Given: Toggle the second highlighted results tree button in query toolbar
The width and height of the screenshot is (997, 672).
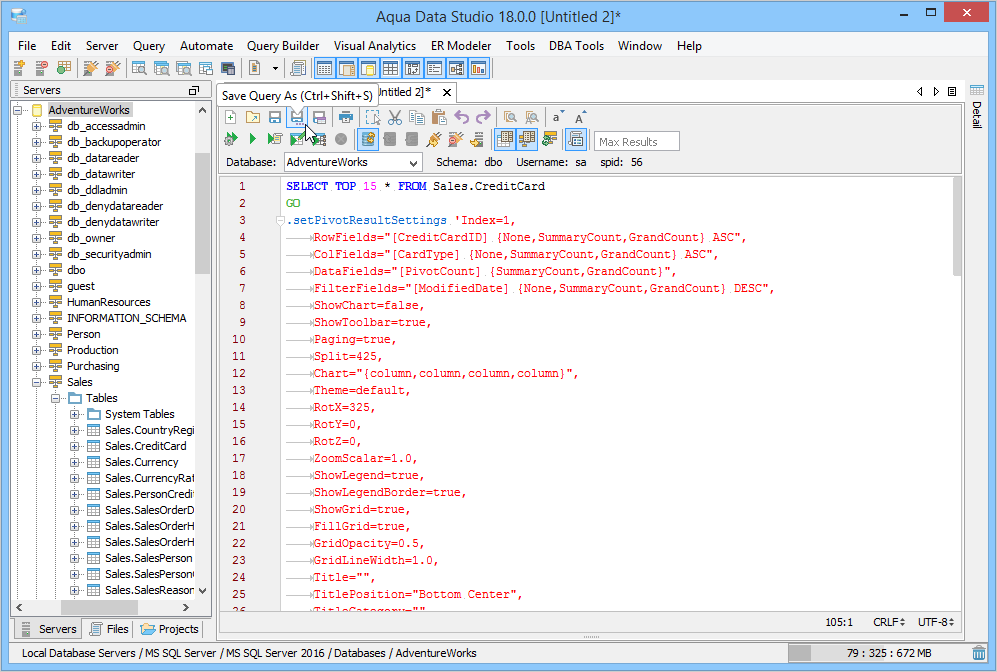Looking at the screenshot, I should click(x=527, y=139).
